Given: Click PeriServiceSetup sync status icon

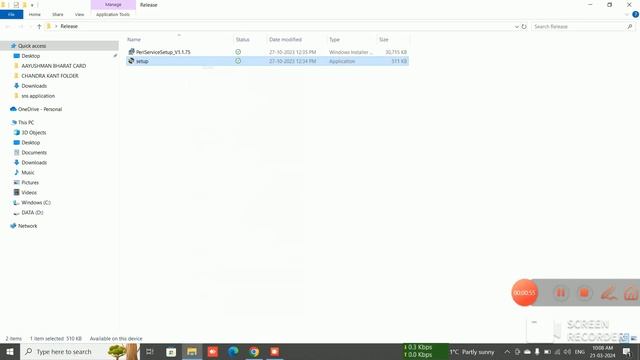Looking at the screenshot, I should coord(238,52).
